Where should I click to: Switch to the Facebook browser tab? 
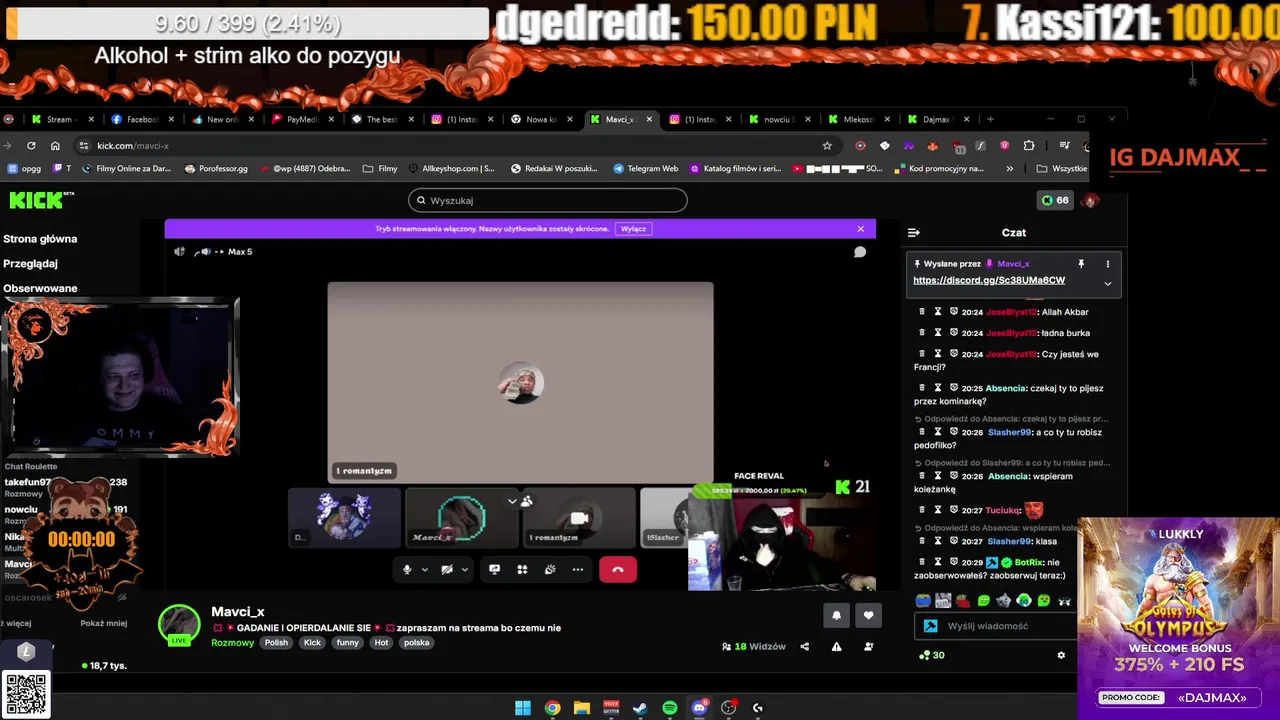click(142, 119)
